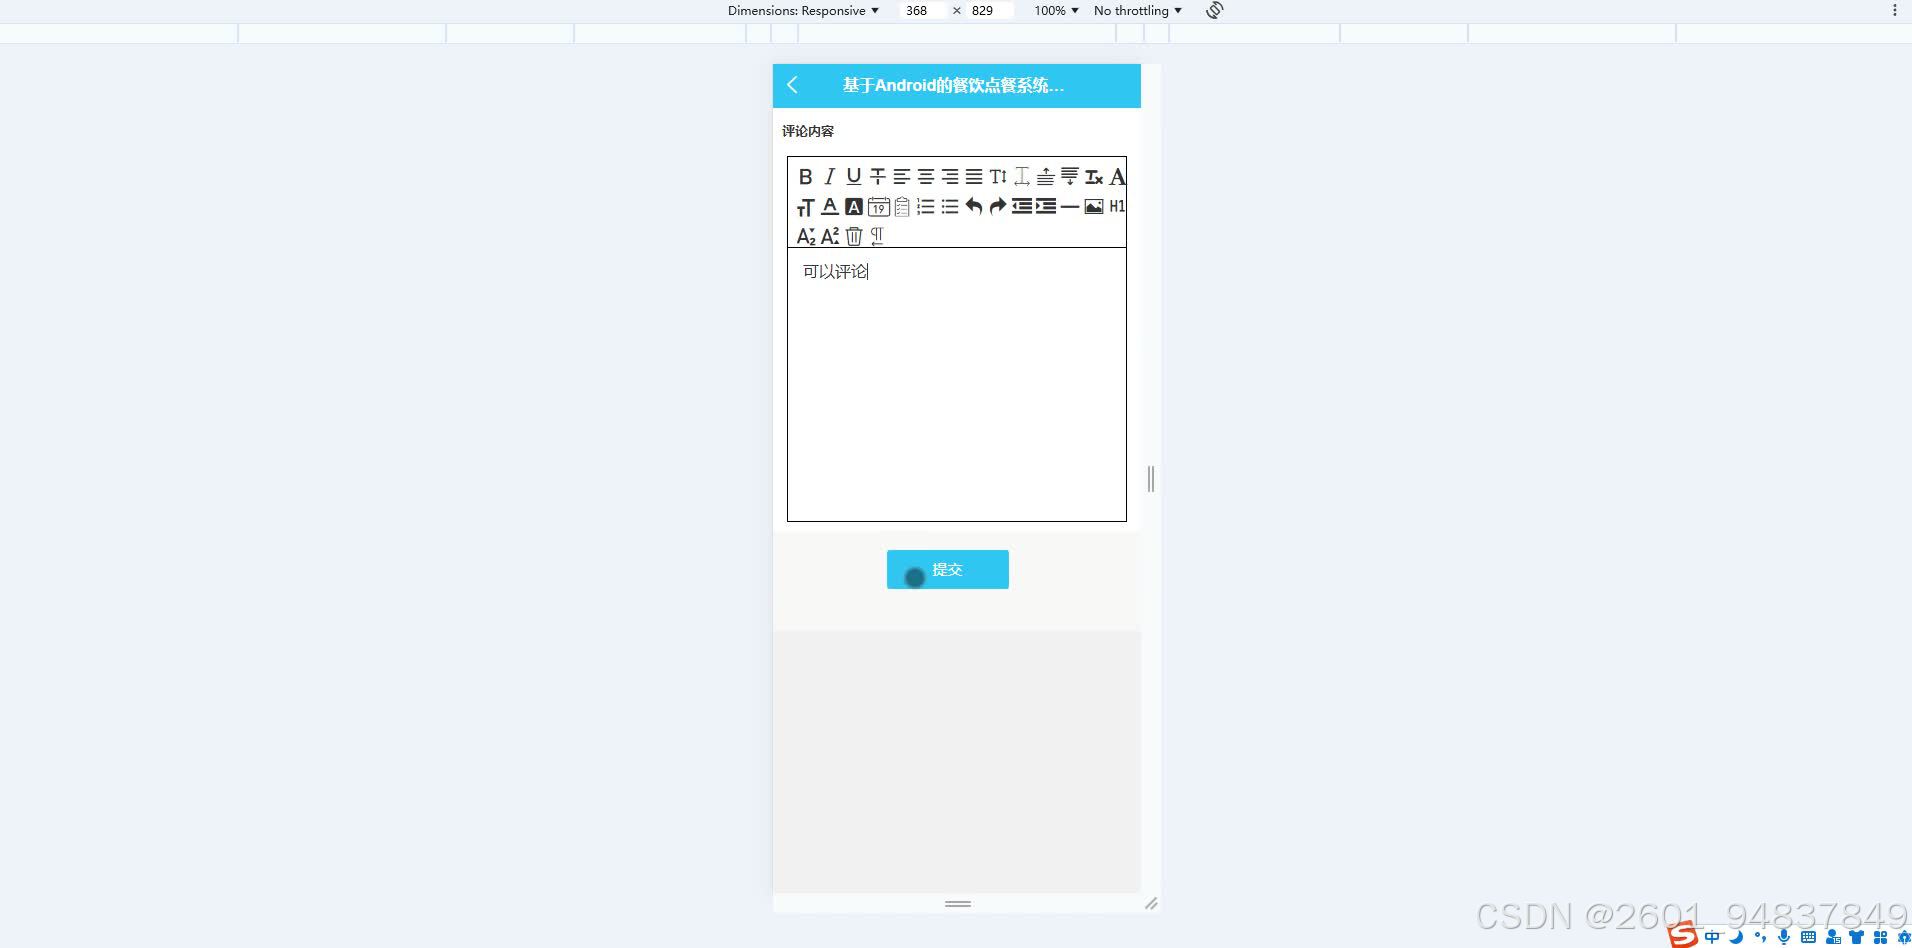Create an unordered bullet list

click(x=949, y=207)
